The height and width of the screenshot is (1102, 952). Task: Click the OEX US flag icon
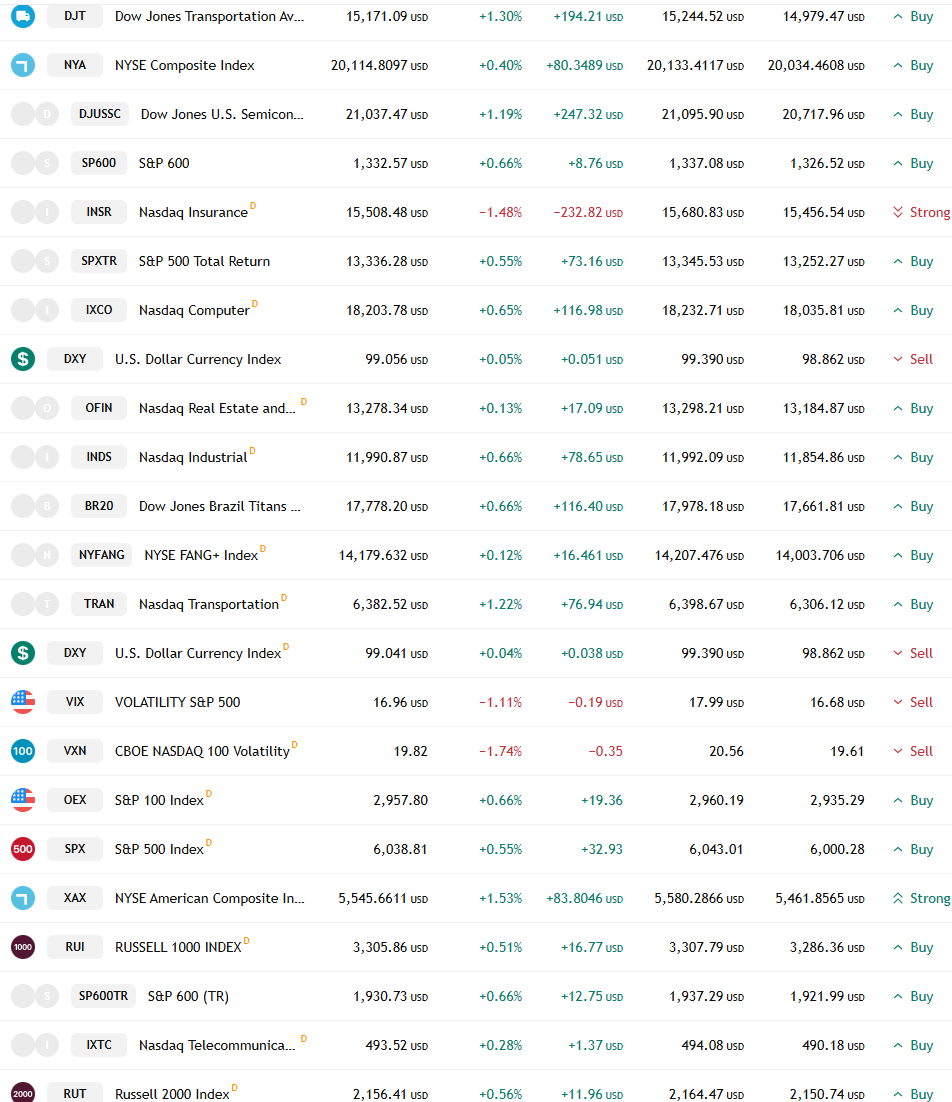(23, 800)
